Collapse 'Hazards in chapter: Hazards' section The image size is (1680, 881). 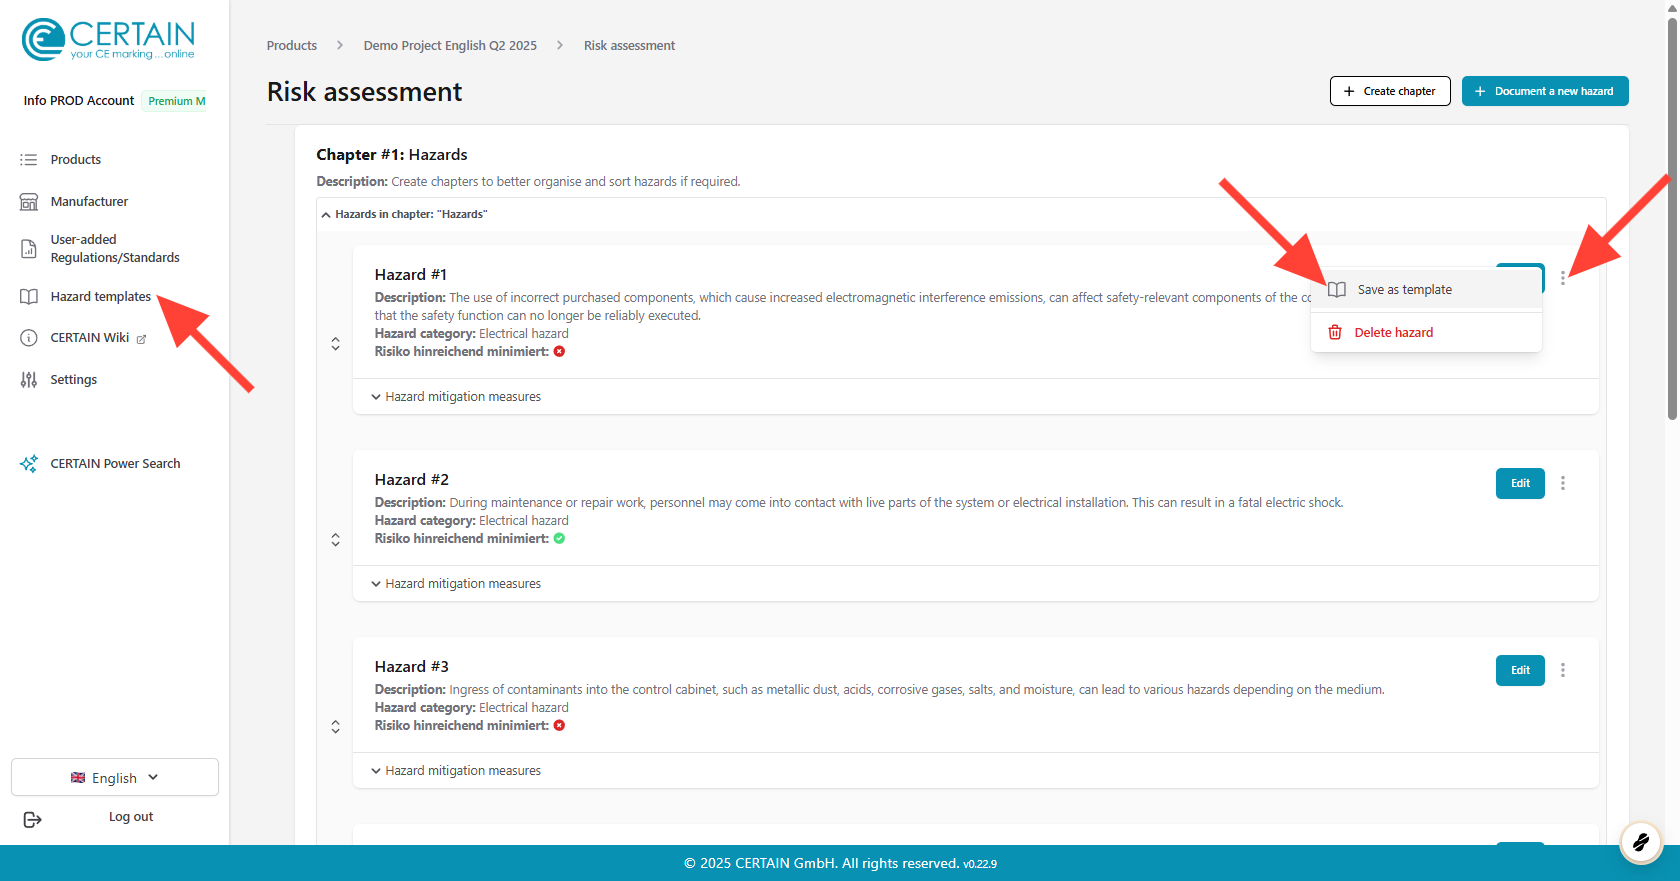click(404, 215)
